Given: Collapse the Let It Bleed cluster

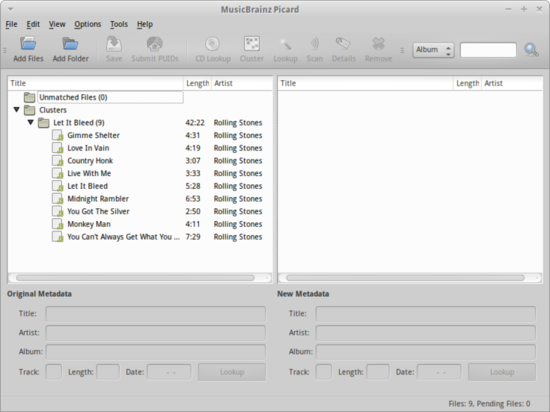Looking at the screenshot, I should click(31, 122).
